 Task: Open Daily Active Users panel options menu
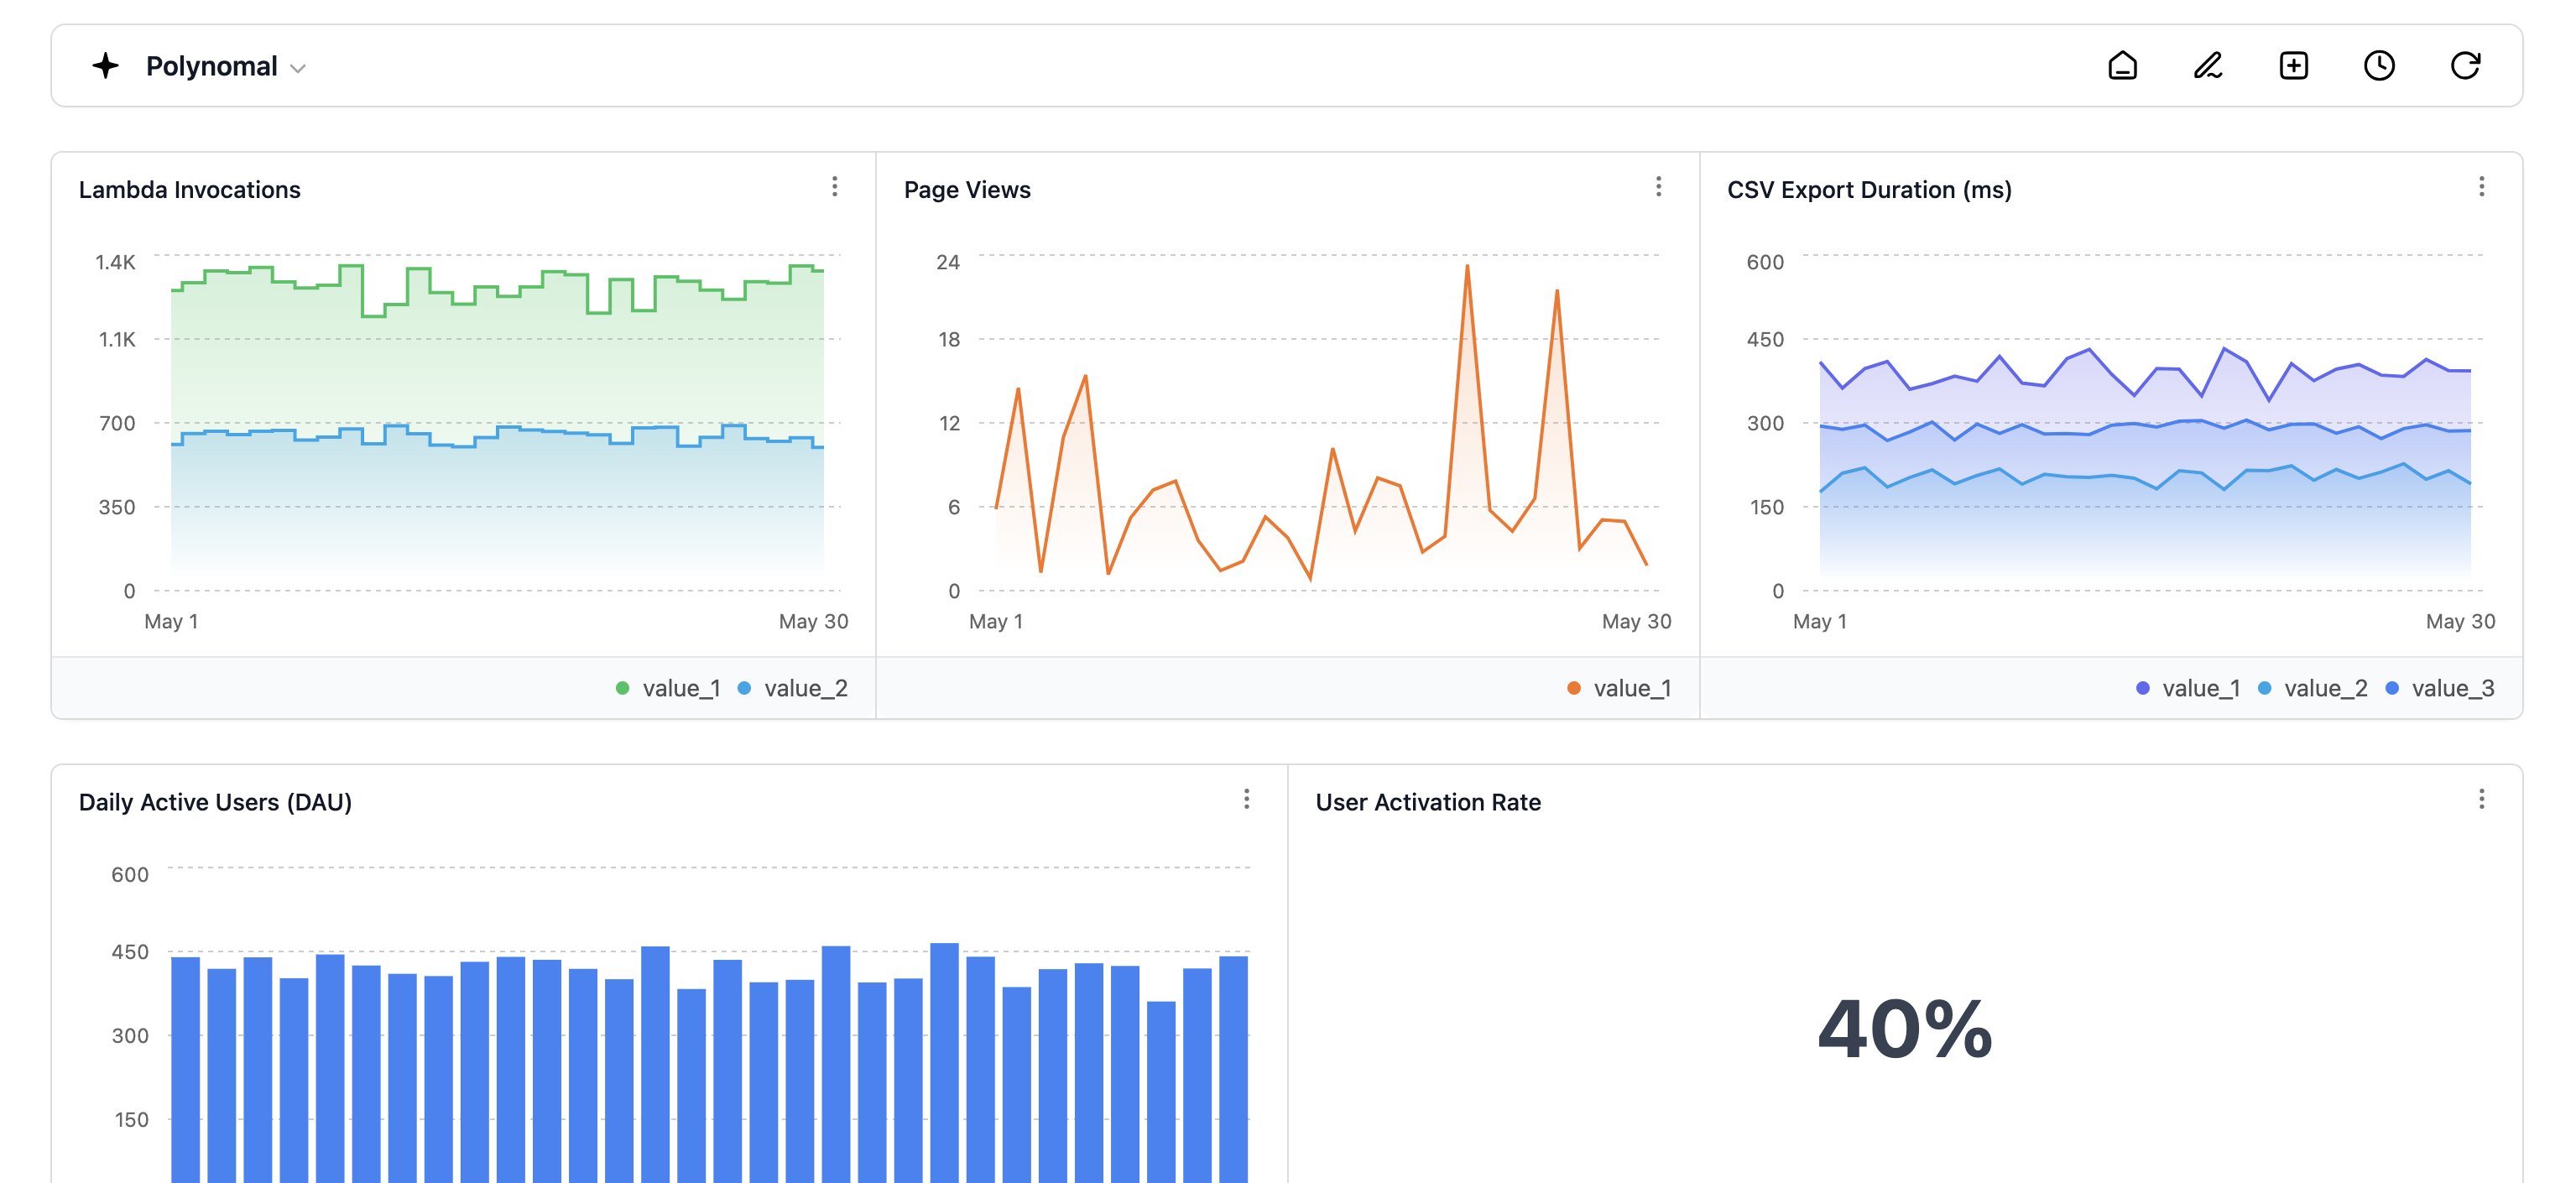pos(1246,799)
